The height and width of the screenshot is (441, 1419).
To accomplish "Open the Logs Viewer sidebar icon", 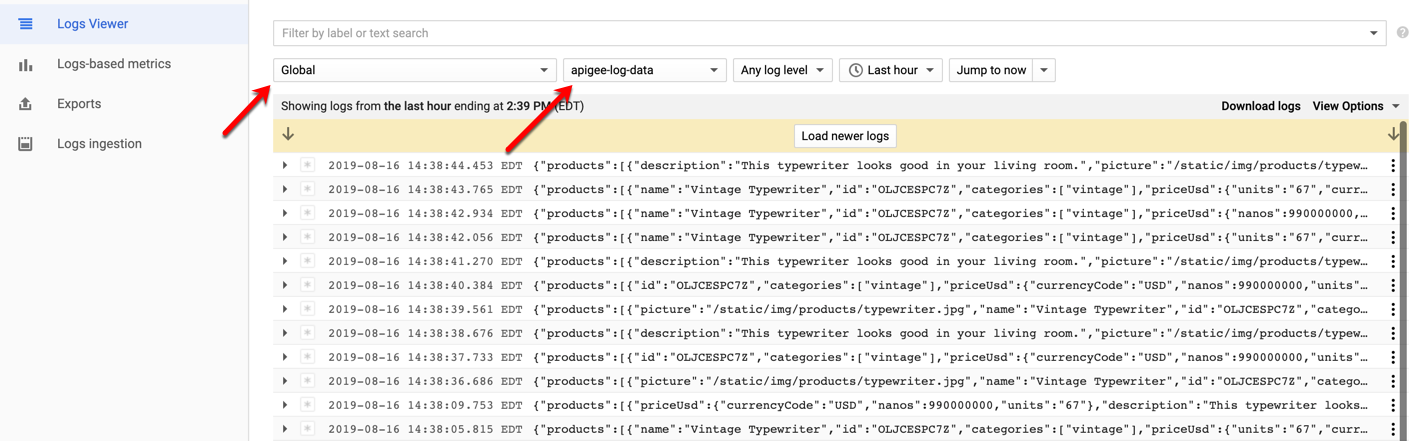I will coord(26,23).
